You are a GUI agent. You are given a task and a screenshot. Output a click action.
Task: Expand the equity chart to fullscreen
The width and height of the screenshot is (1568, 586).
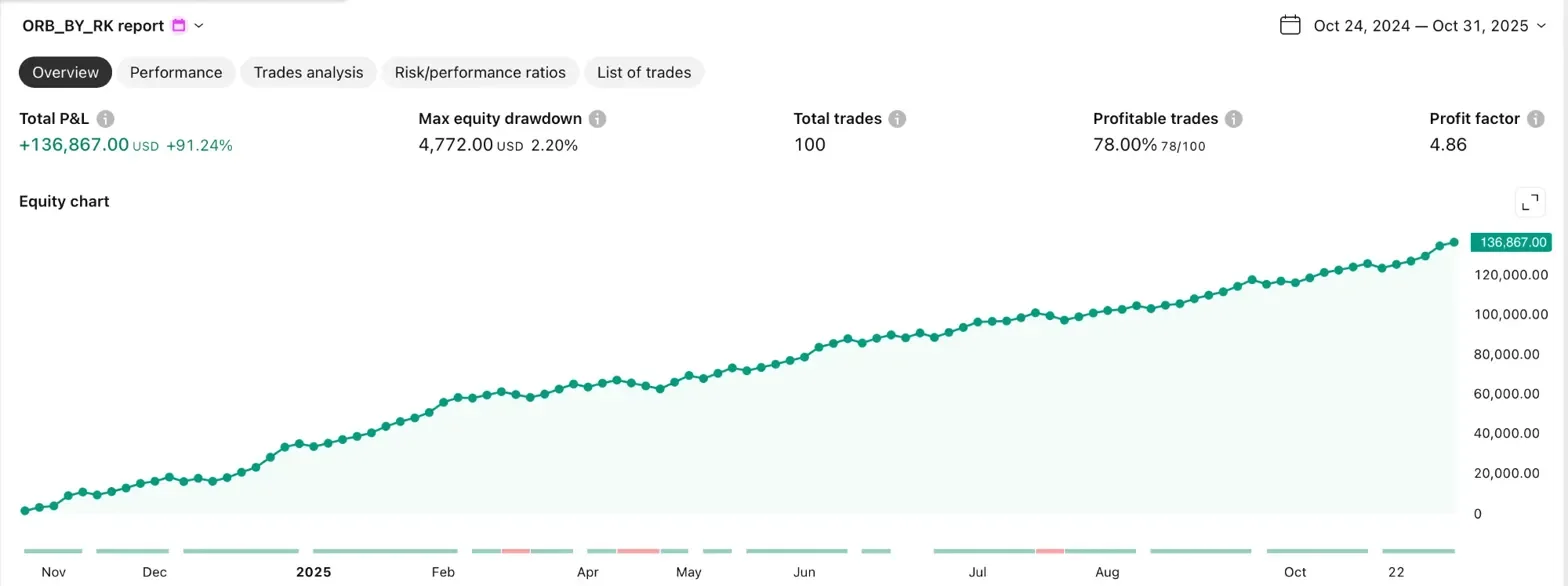[x=1530, y=203]
